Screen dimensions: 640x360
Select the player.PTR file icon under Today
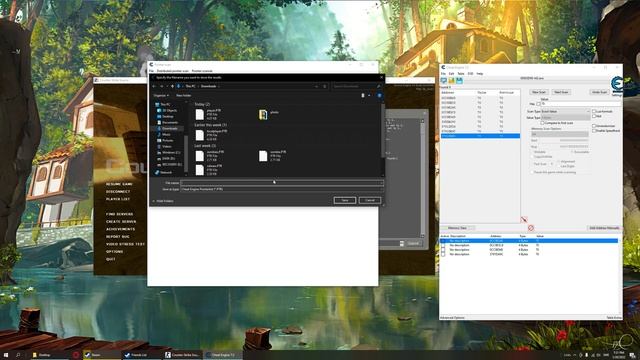tap(200, 115)
